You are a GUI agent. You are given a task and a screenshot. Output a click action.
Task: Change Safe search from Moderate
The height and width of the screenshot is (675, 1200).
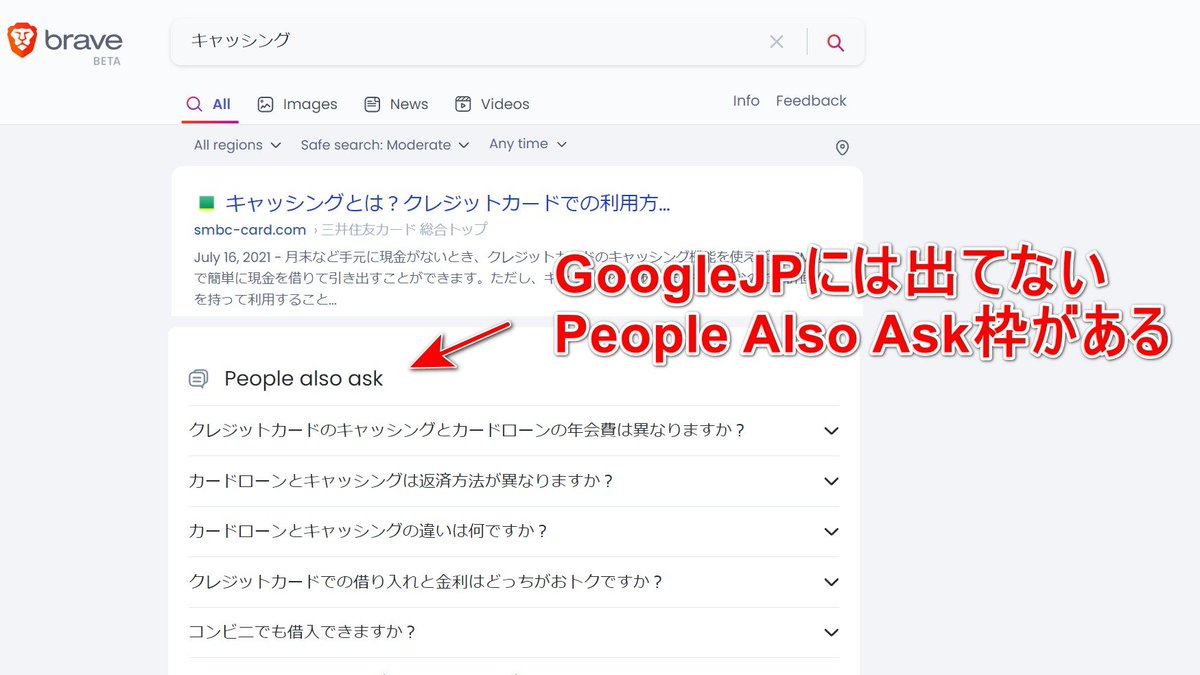point(384,144)
